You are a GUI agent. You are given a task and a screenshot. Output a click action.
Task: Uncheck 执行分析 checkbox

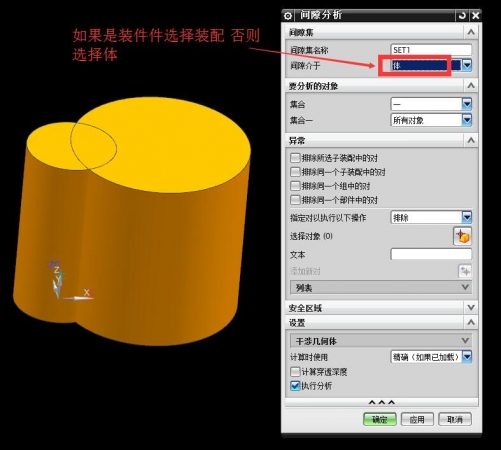(x=295, y=386)
